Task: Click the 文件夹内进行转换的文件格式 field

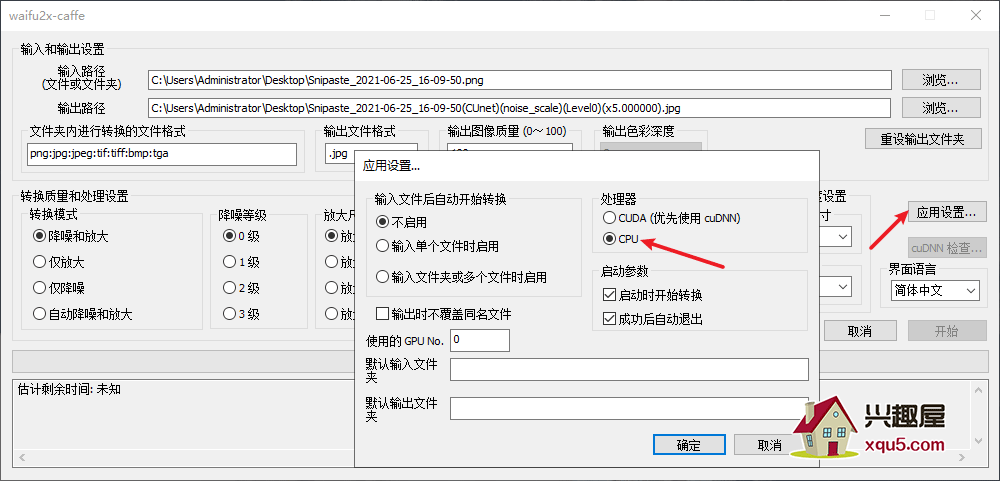Action: tap(162, 154)
